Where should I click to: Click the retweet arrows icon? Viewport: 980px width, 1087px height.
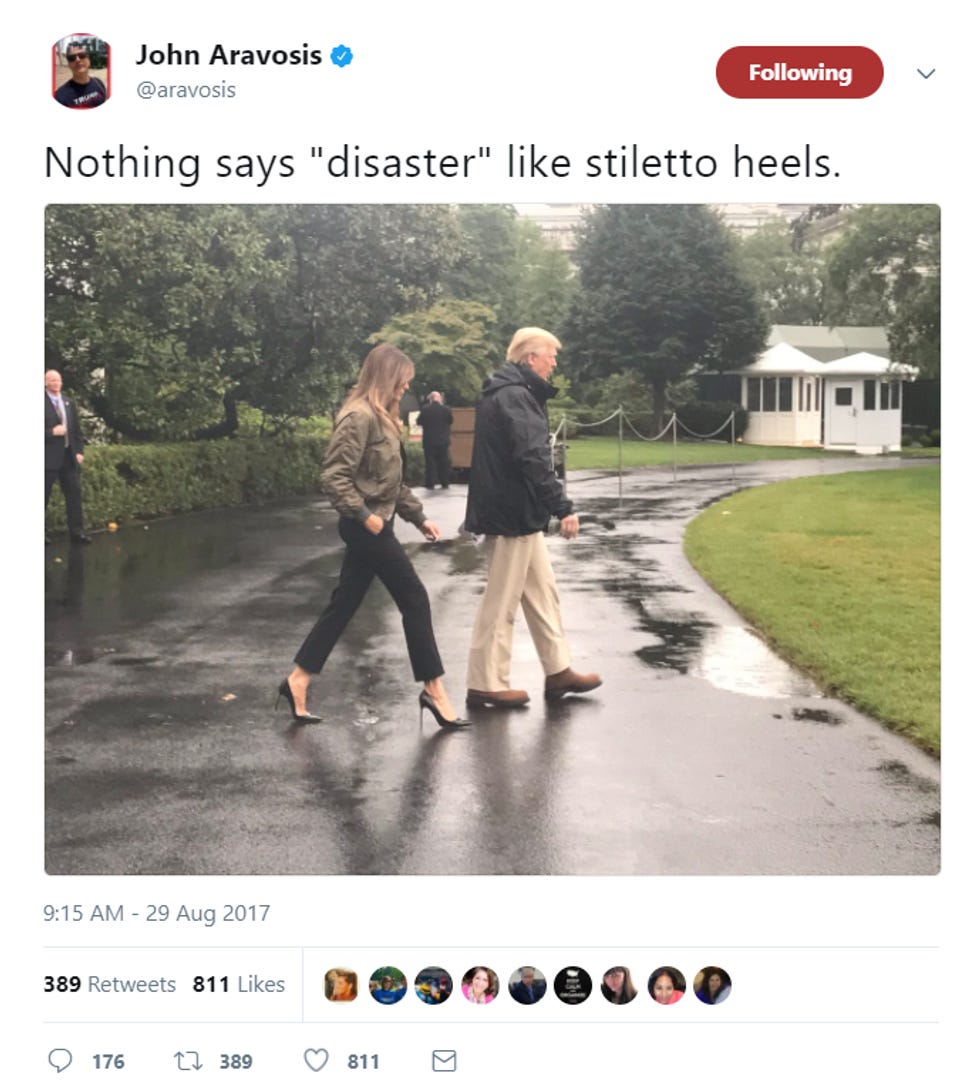click(187, 1061)
